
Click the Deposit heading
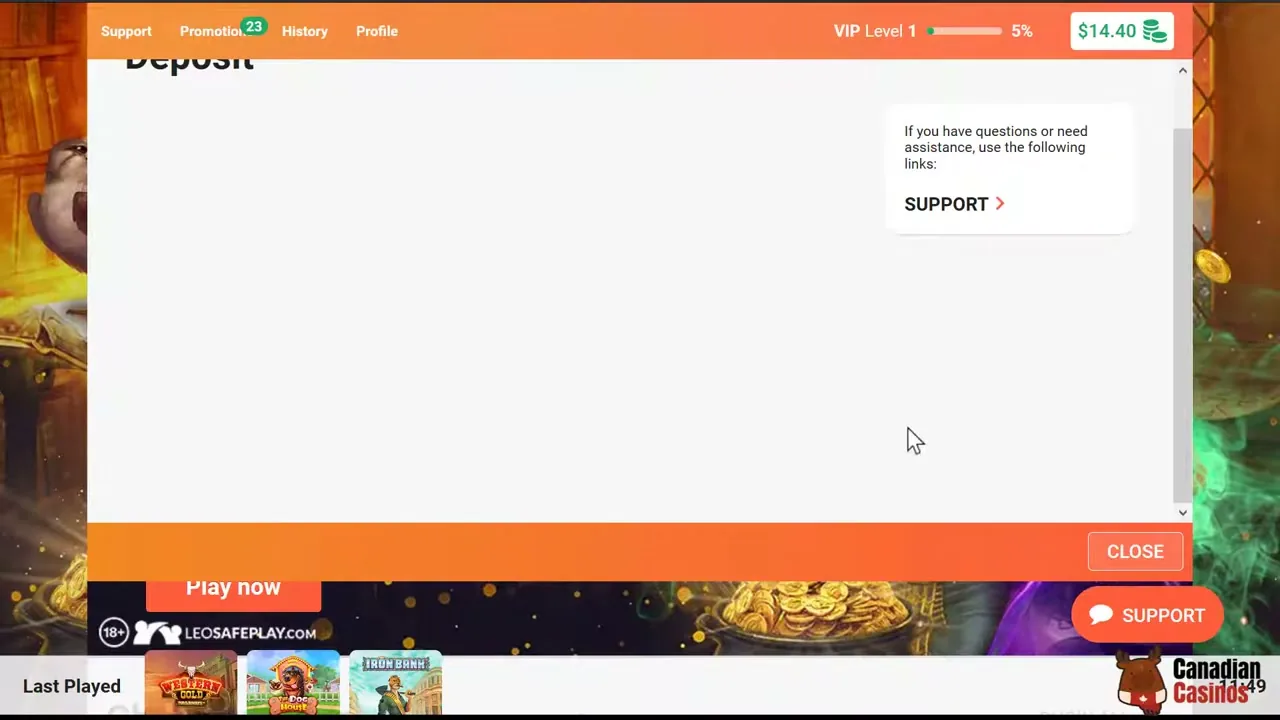pyautogui.click(x=189, y=65)
